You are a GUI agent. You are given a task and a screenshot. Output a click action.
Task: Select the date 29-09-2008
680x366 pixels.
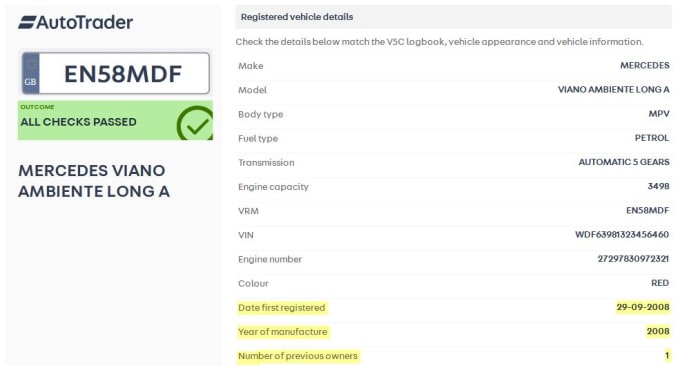coord(643,307)
